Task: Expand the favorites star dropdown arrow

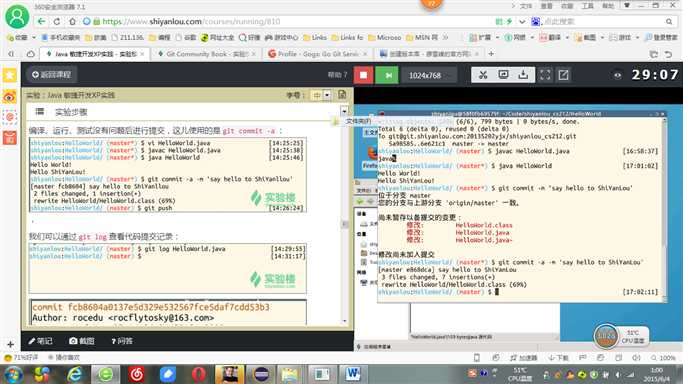Action: click(x=34, y=37)
